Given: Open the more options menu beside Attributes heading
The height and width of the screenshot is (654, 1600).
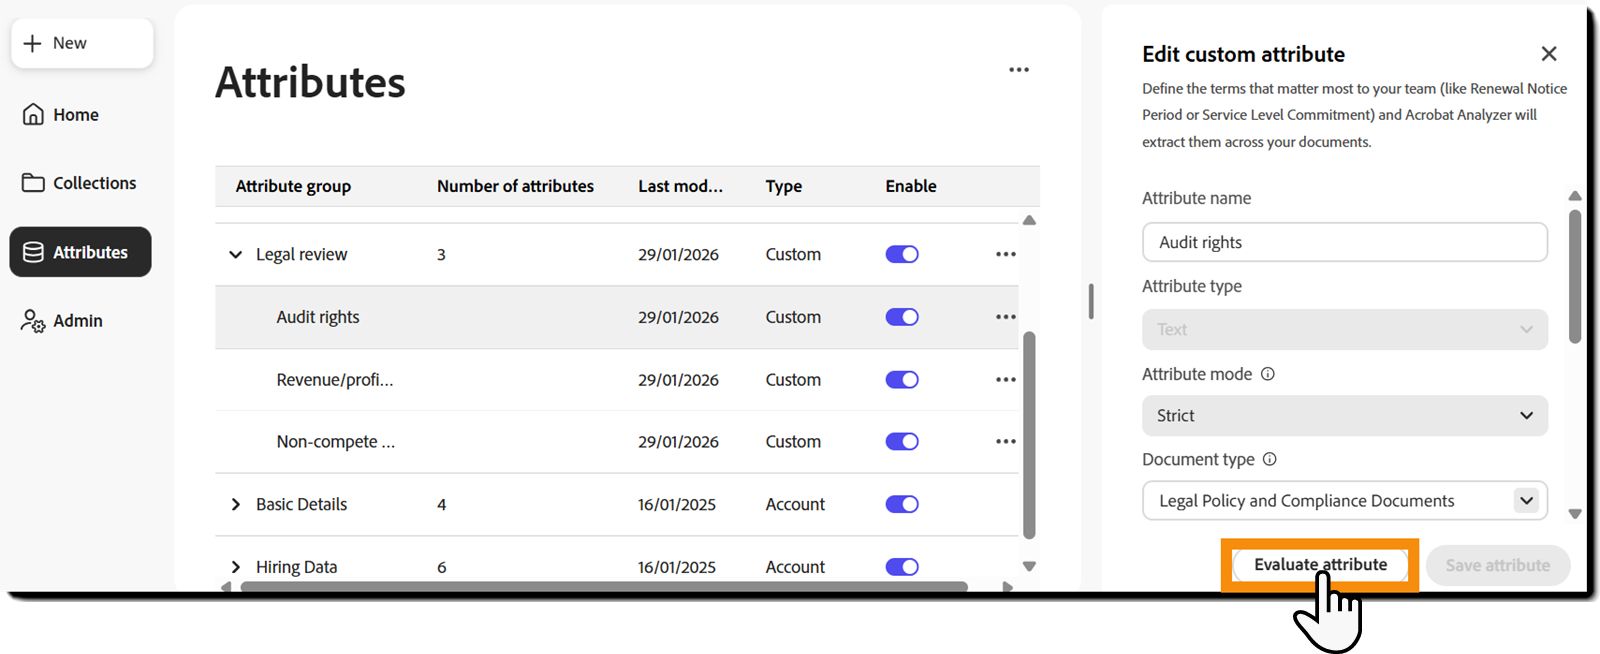Looking at the screenshot, I should click(1018, 70).
